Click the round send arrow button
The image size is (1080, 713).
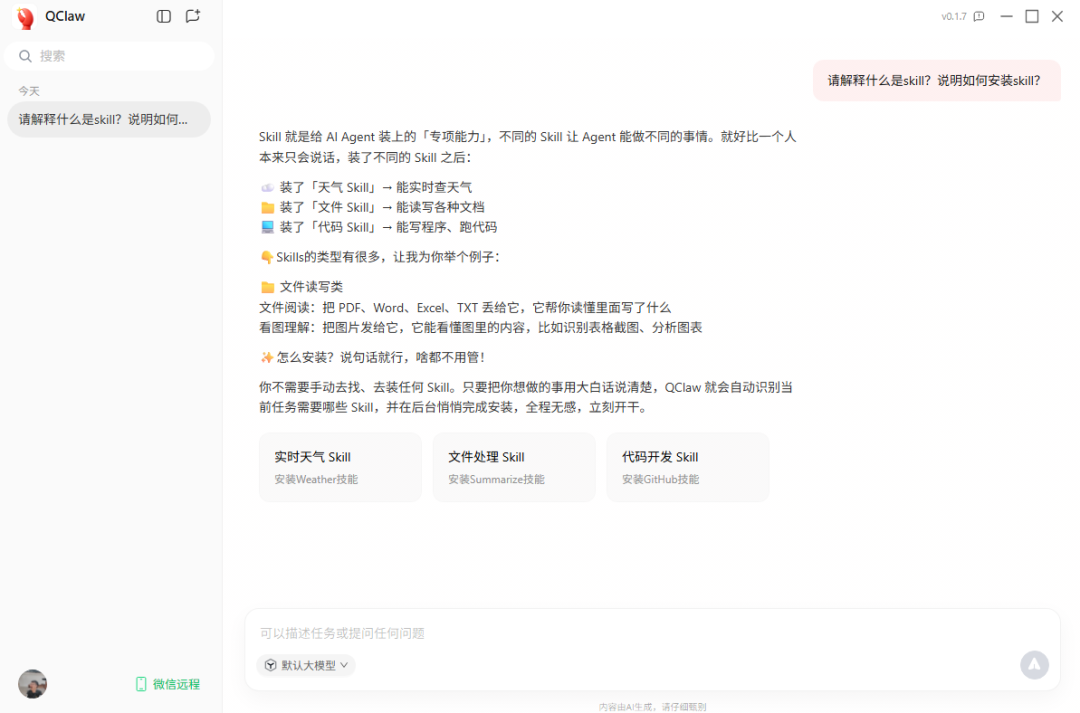coord(1034,665)
